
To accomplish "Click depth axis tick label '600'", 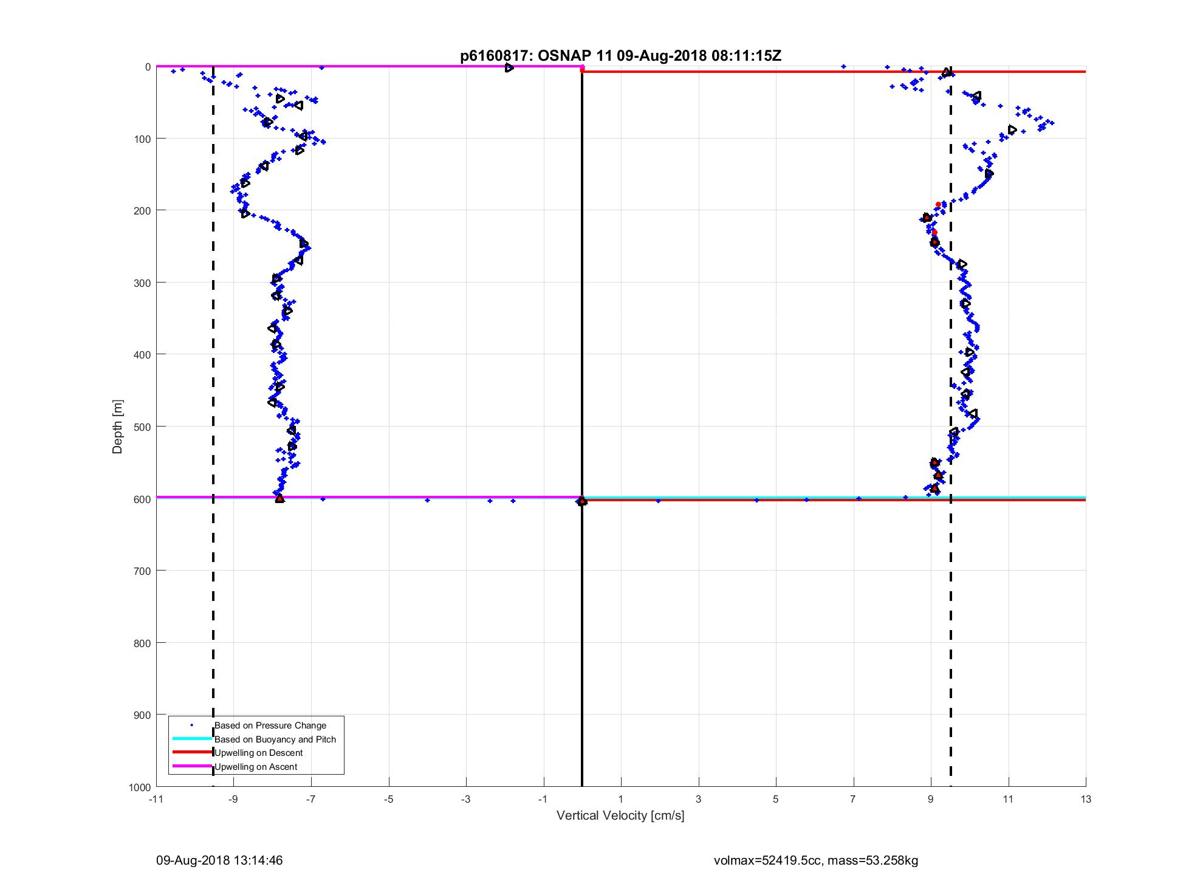I will 141,499.
